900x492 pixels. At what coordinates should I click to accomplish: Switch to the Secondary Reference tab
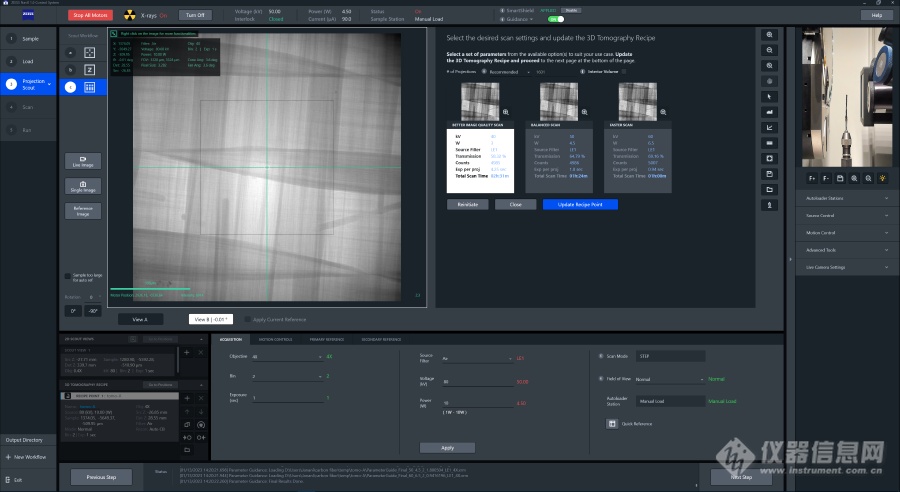tap(381, 339)
